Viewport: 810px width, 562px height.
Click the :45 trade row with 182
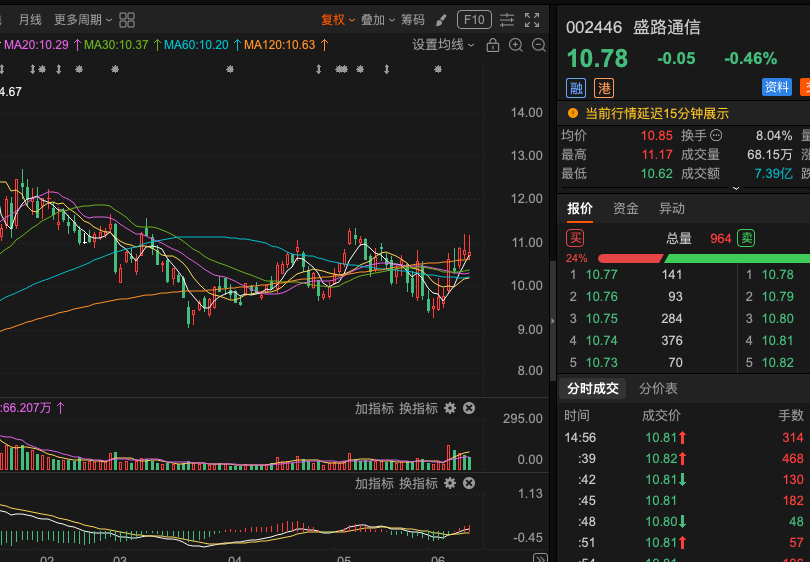[x=684, y=501]
